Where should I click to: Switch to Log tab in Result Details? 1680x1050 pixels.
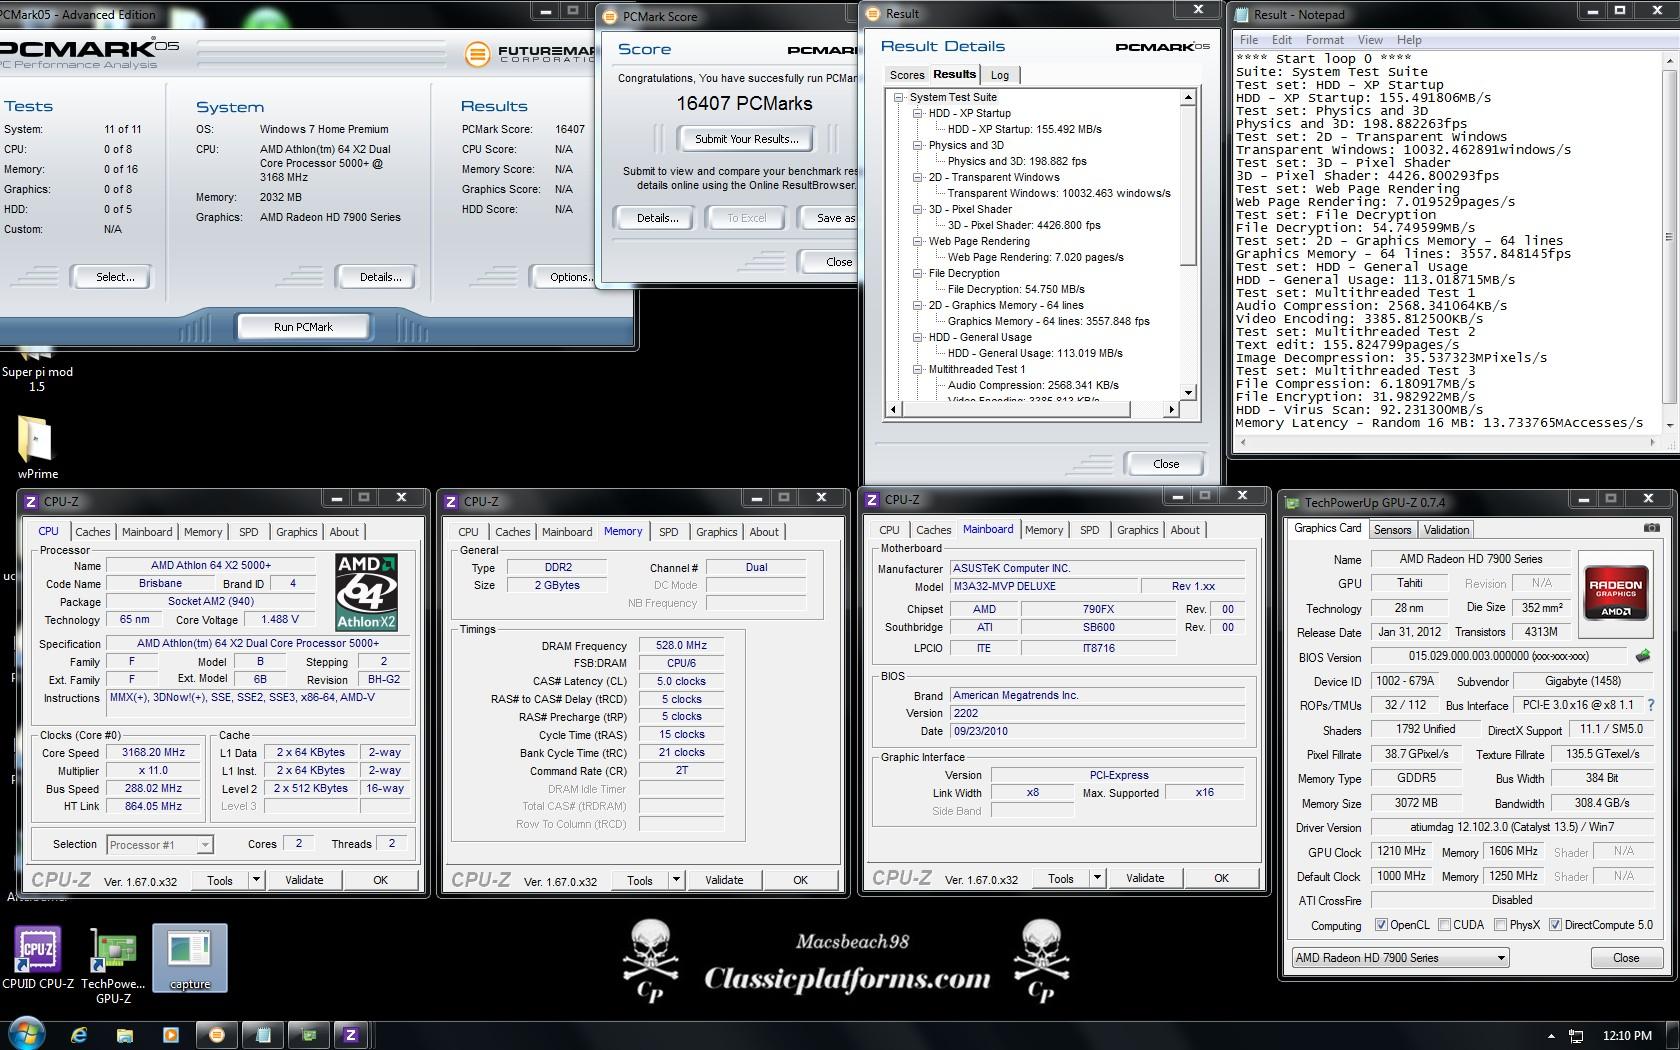tap(1000, 75)
